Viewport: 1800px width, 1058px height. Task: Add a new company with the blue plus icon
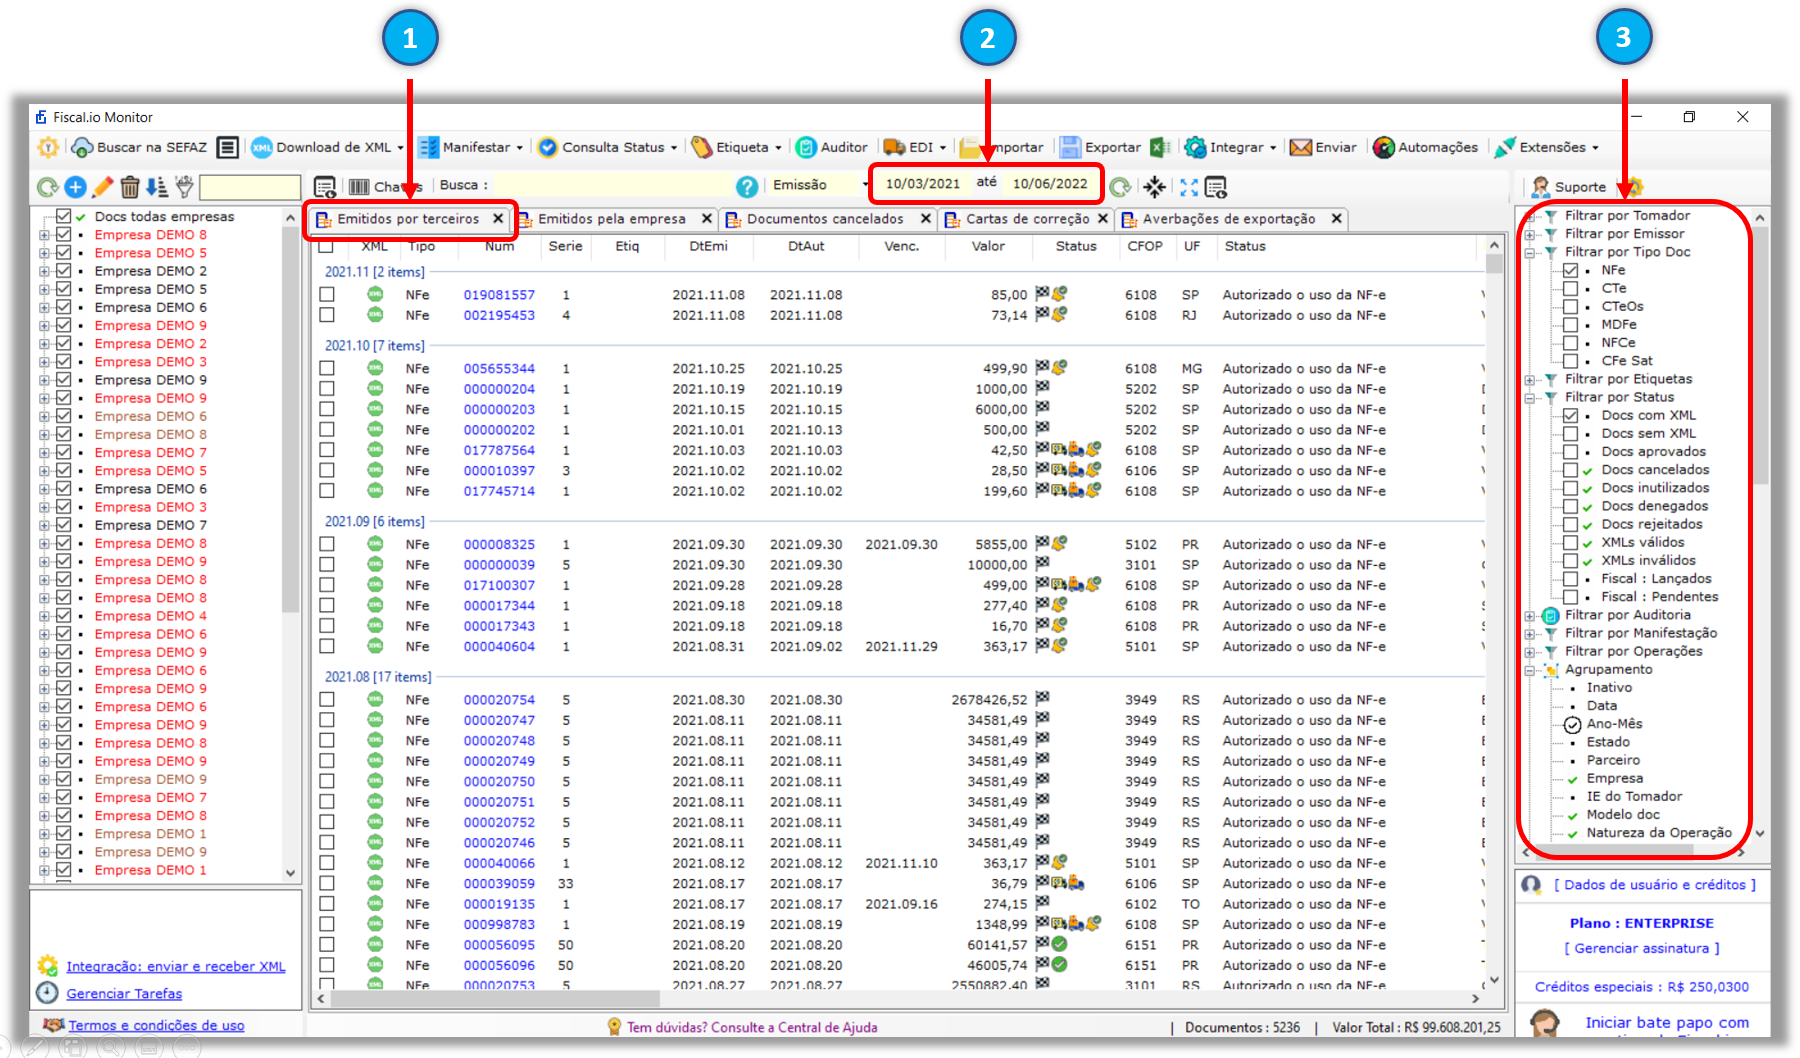point(75,187)
